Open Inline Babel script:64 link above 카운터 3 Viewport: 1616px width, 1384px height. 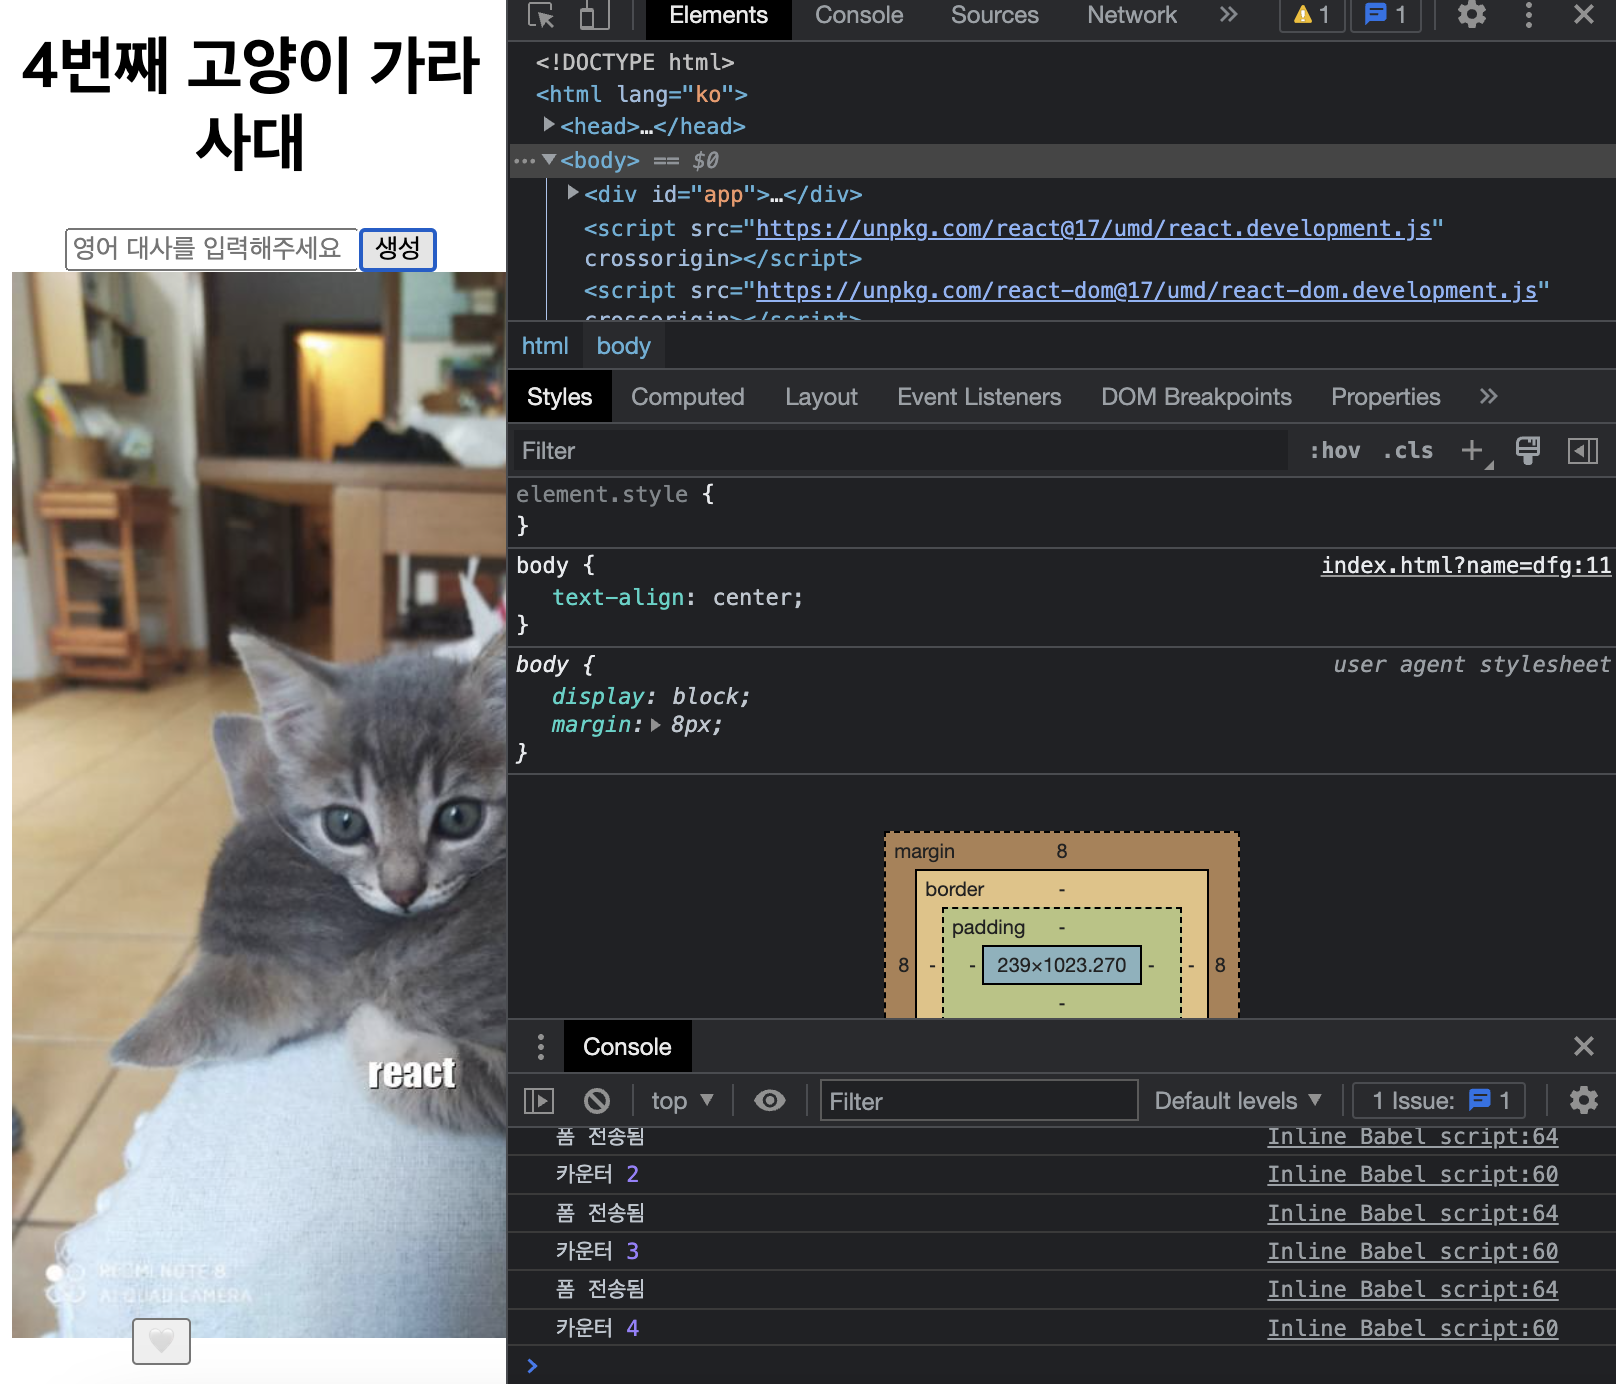pos(1413,1214)
